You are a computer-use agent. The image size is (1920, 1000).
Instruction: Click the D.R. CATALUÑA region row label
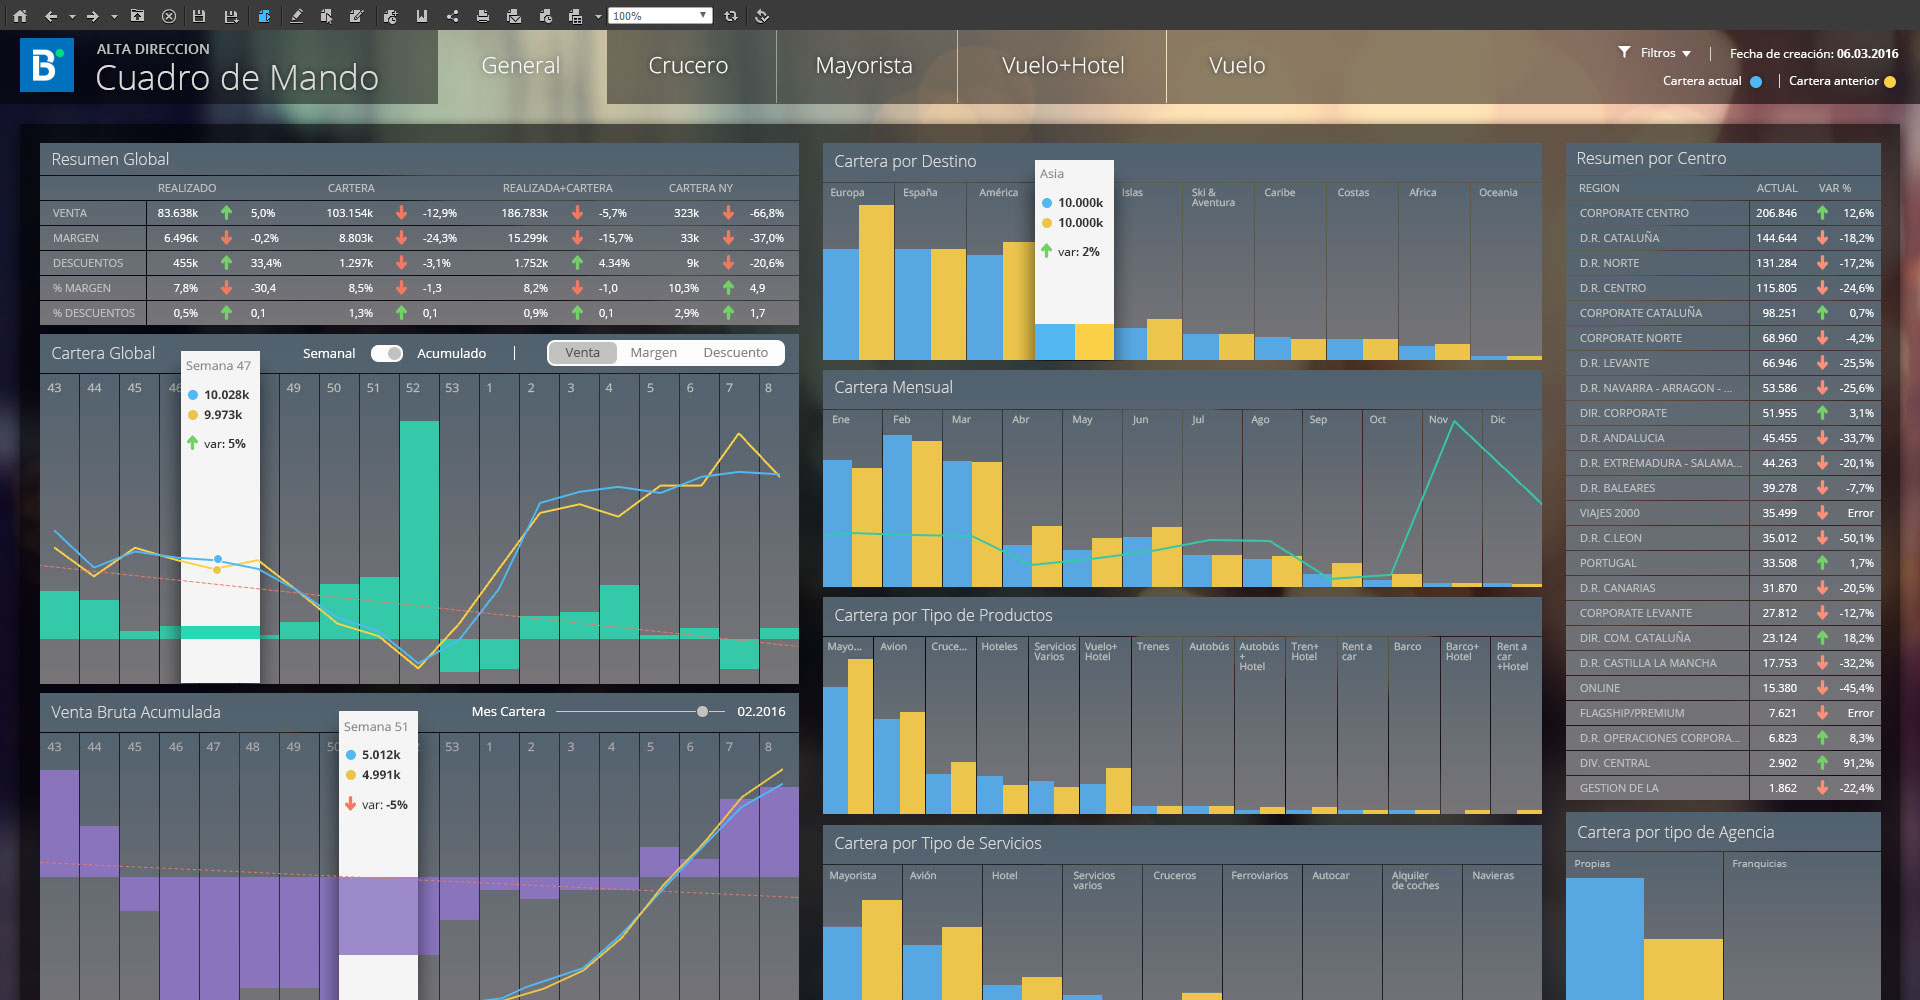pyautogui.click(x=1619, y=238)
